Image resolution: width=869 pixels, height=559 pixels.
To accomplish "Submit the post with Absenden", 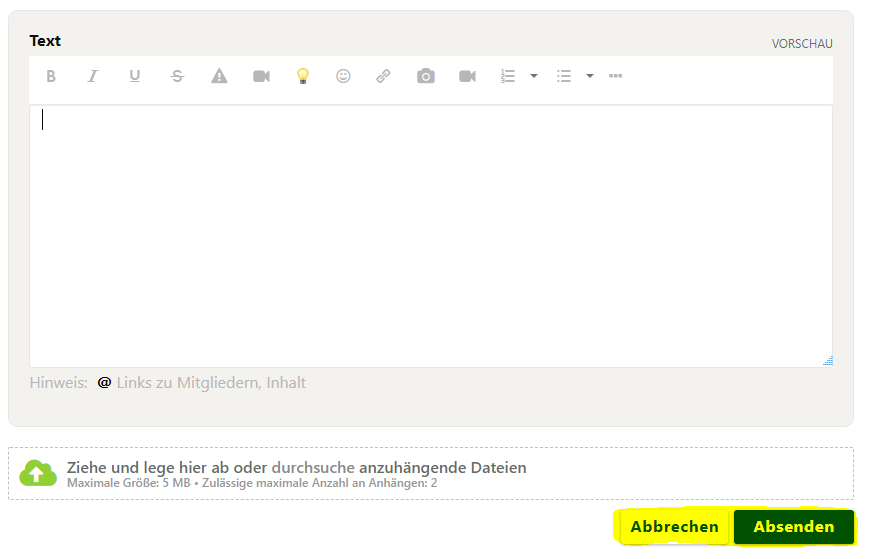I will (x=793, y=527).
